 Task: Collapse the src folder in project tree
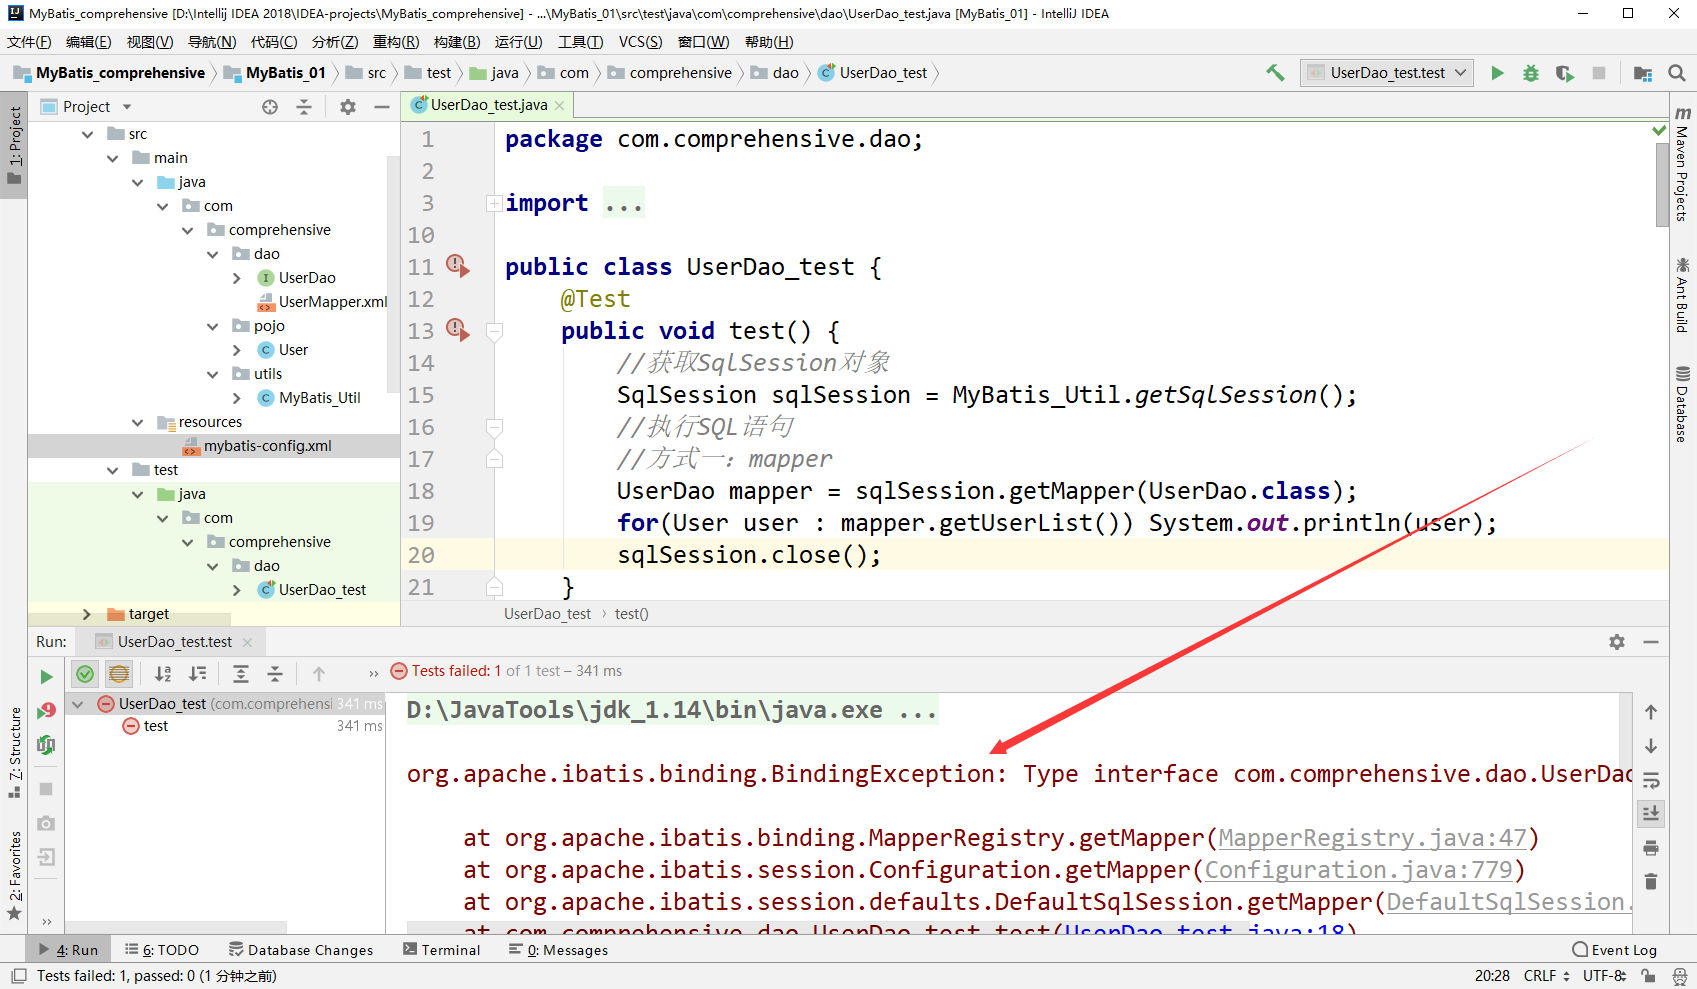tap(88, 134)
